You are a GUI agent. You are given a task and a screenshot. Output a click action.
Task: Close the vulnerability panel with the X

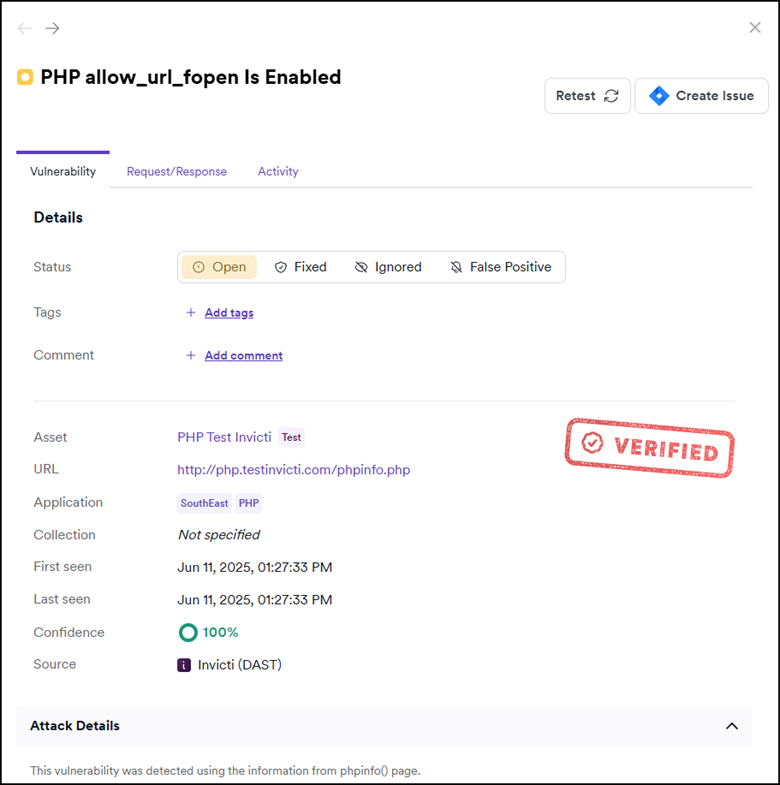click(x=755, y=27)
